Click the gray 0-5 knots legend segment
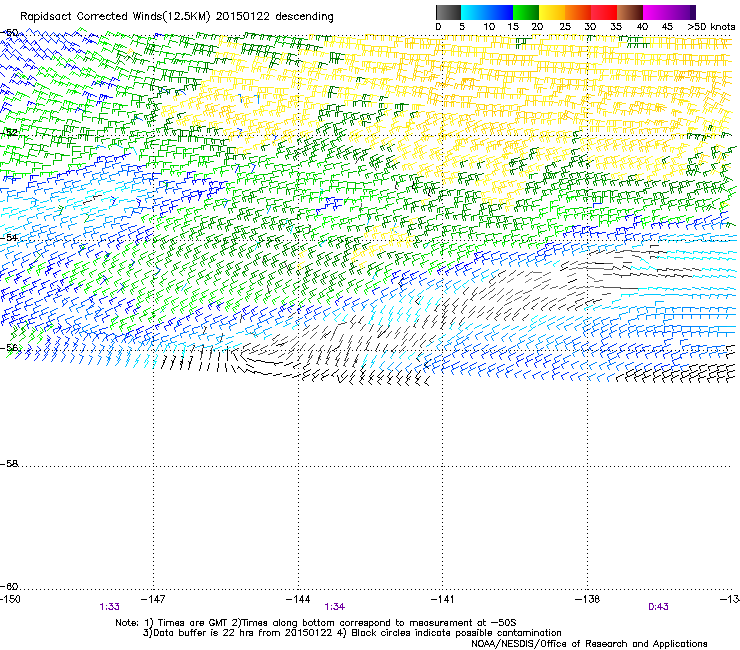 (x=448, y=12)
